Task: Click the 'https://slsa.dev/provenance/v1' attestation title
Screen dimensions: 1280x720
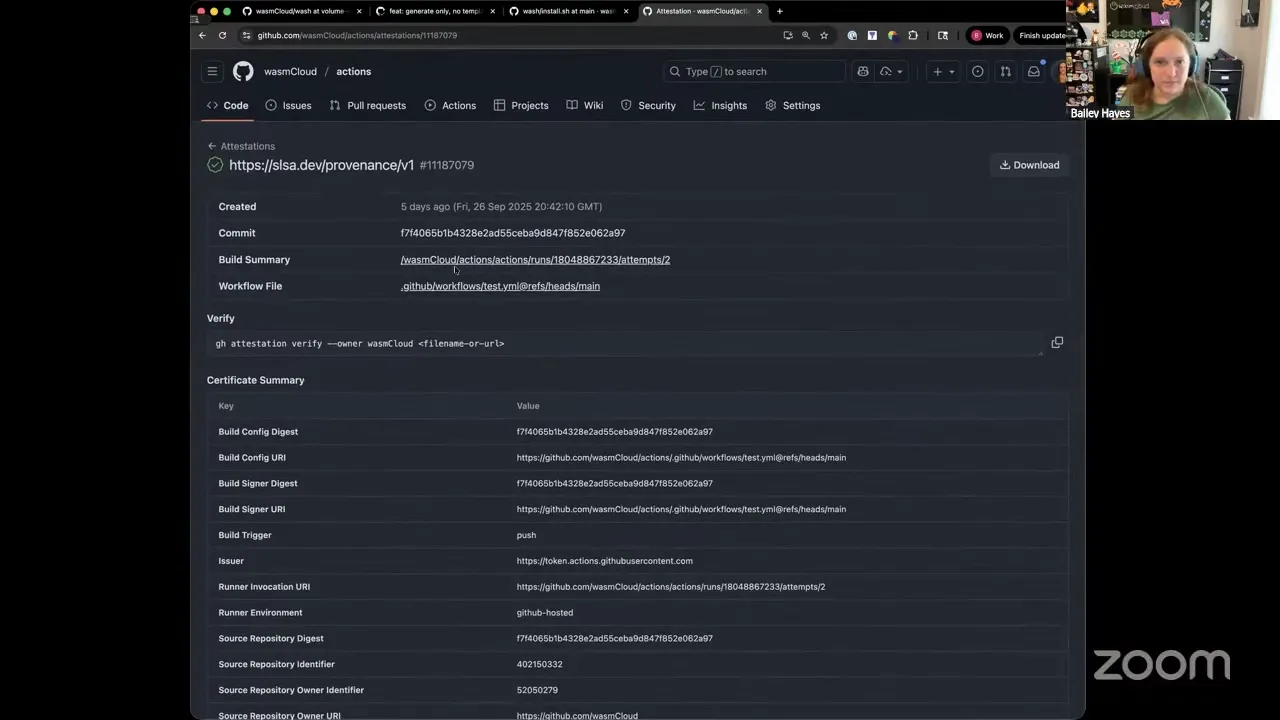Action: [321, 165]
